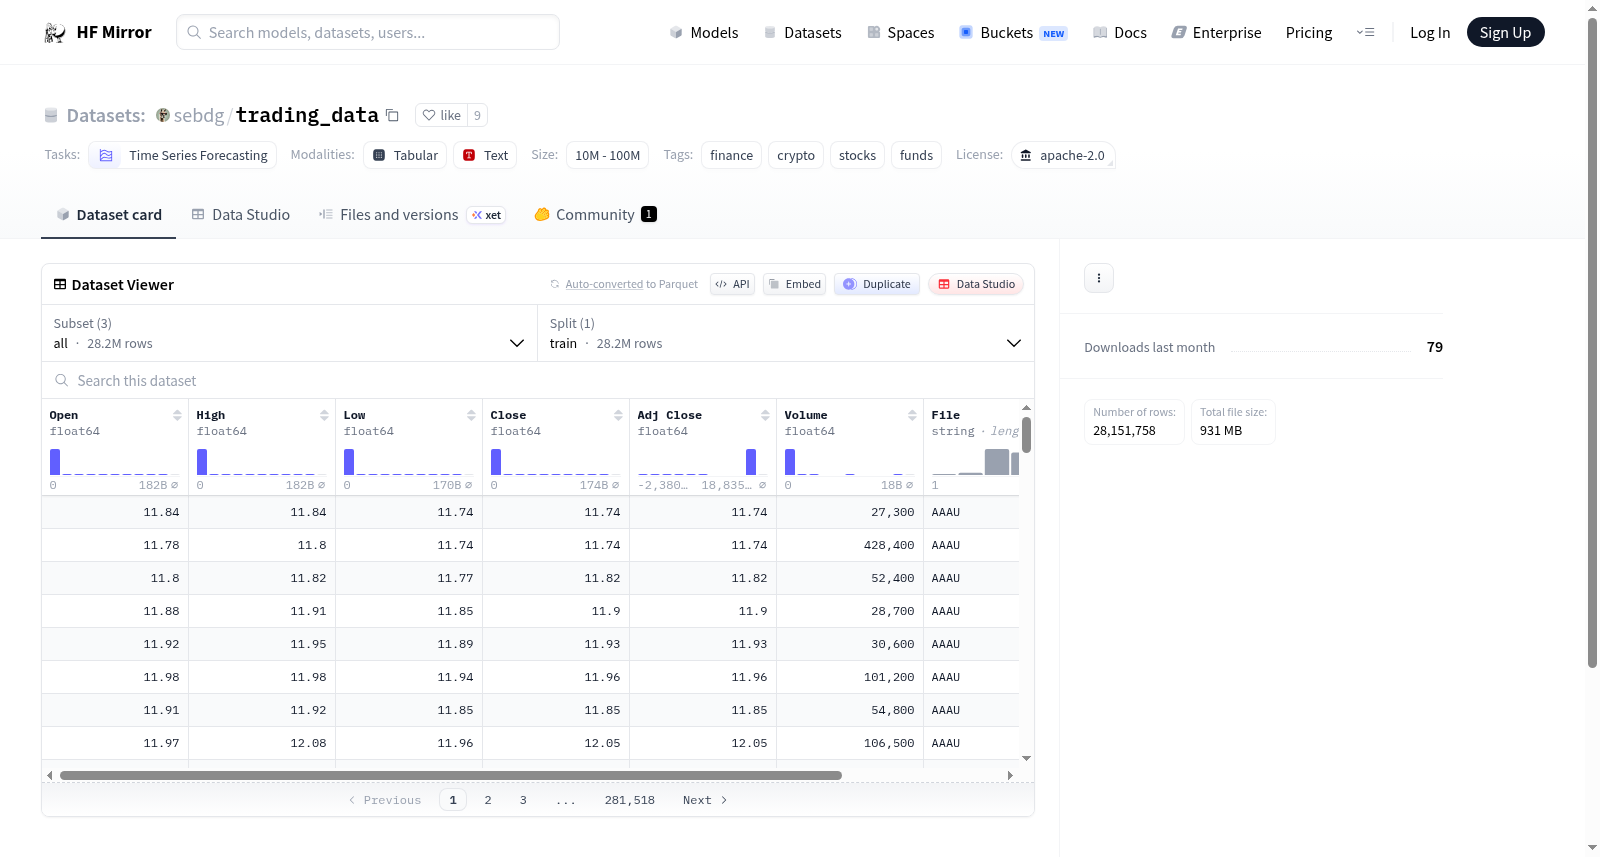This screenshot has height=857, width=1600.
Task: Click the Datasets breadcrumb label
Action: click(106, 115)
